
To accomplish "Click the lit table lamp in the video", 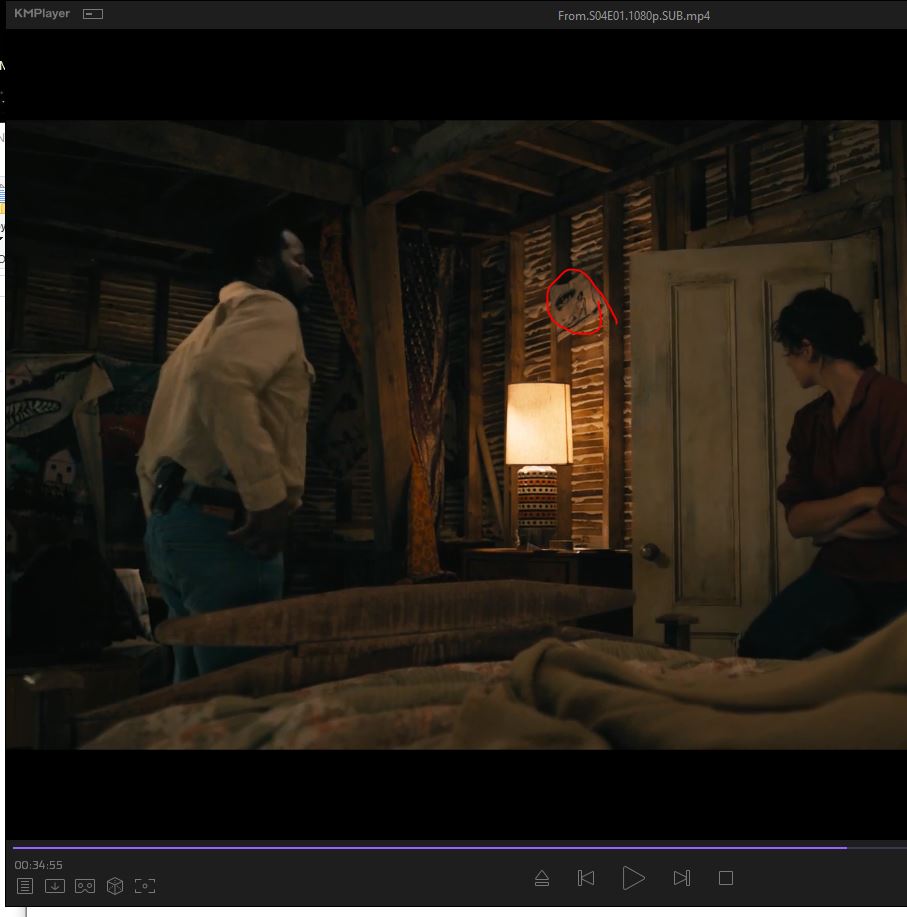I will [x=539, y=464].
